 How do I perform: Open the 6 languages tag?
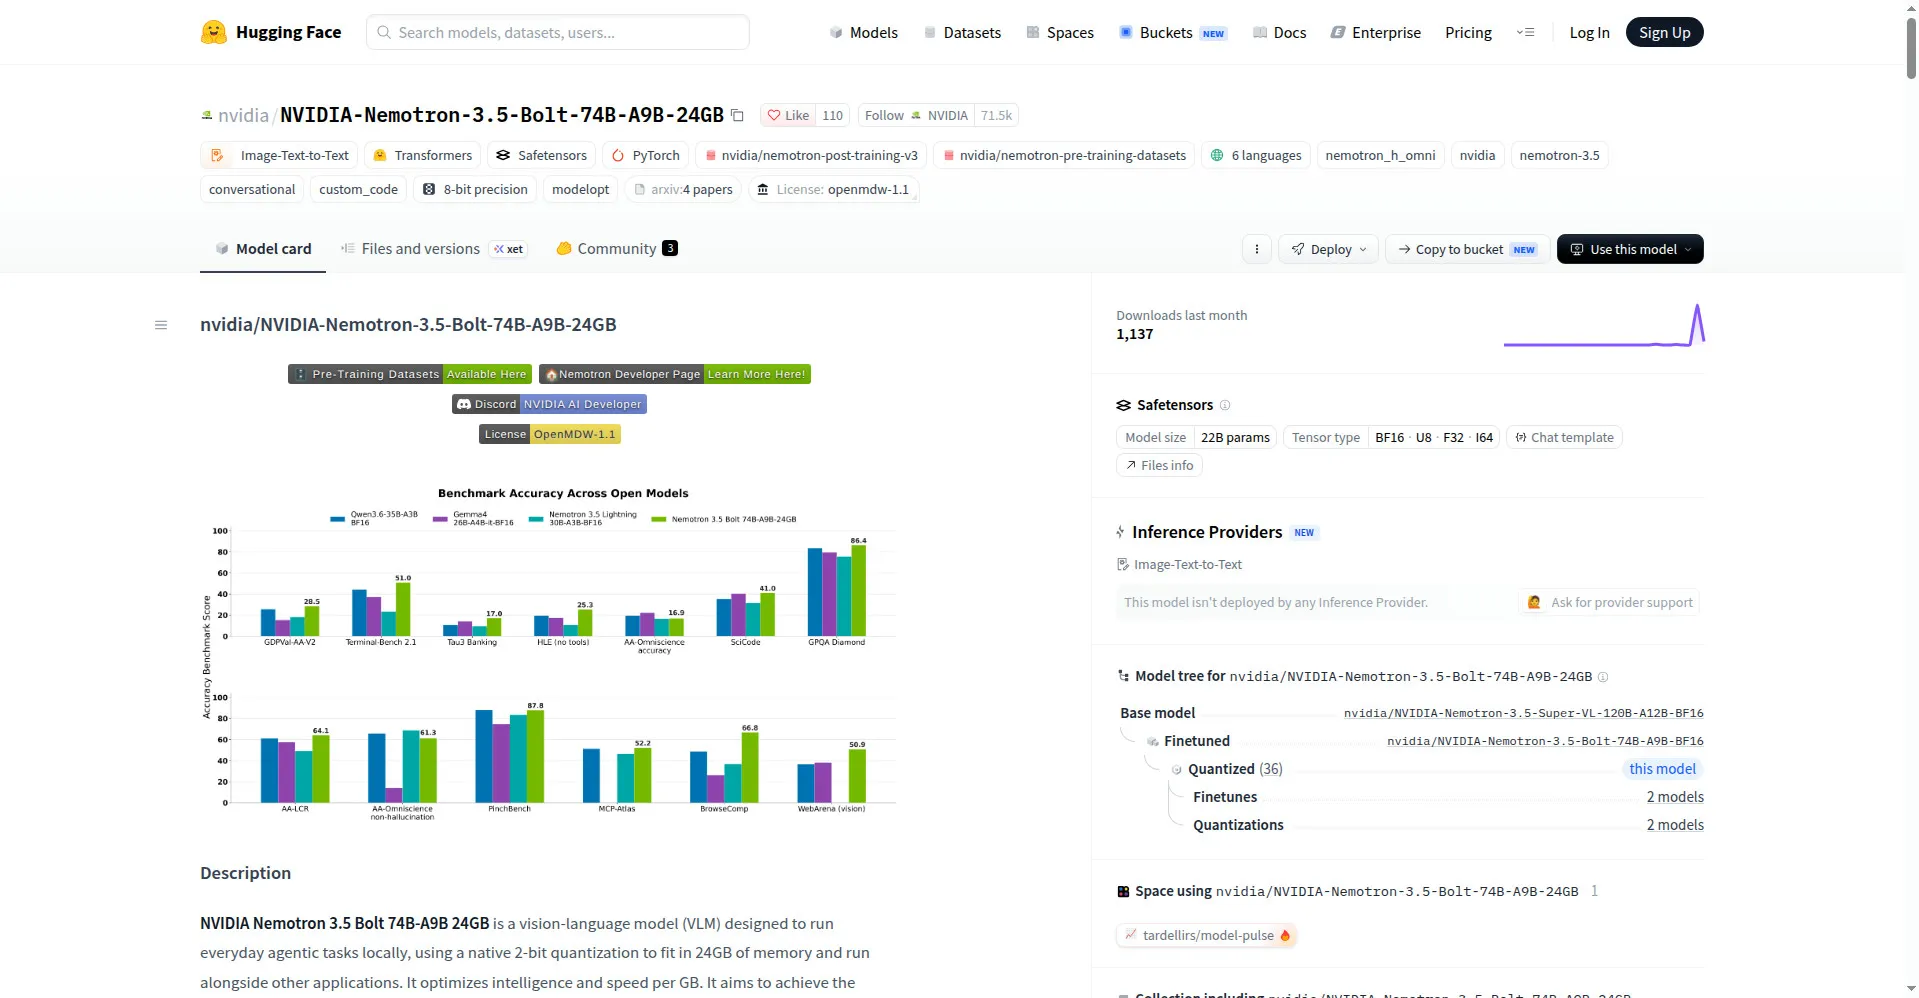click(1255, 155)
